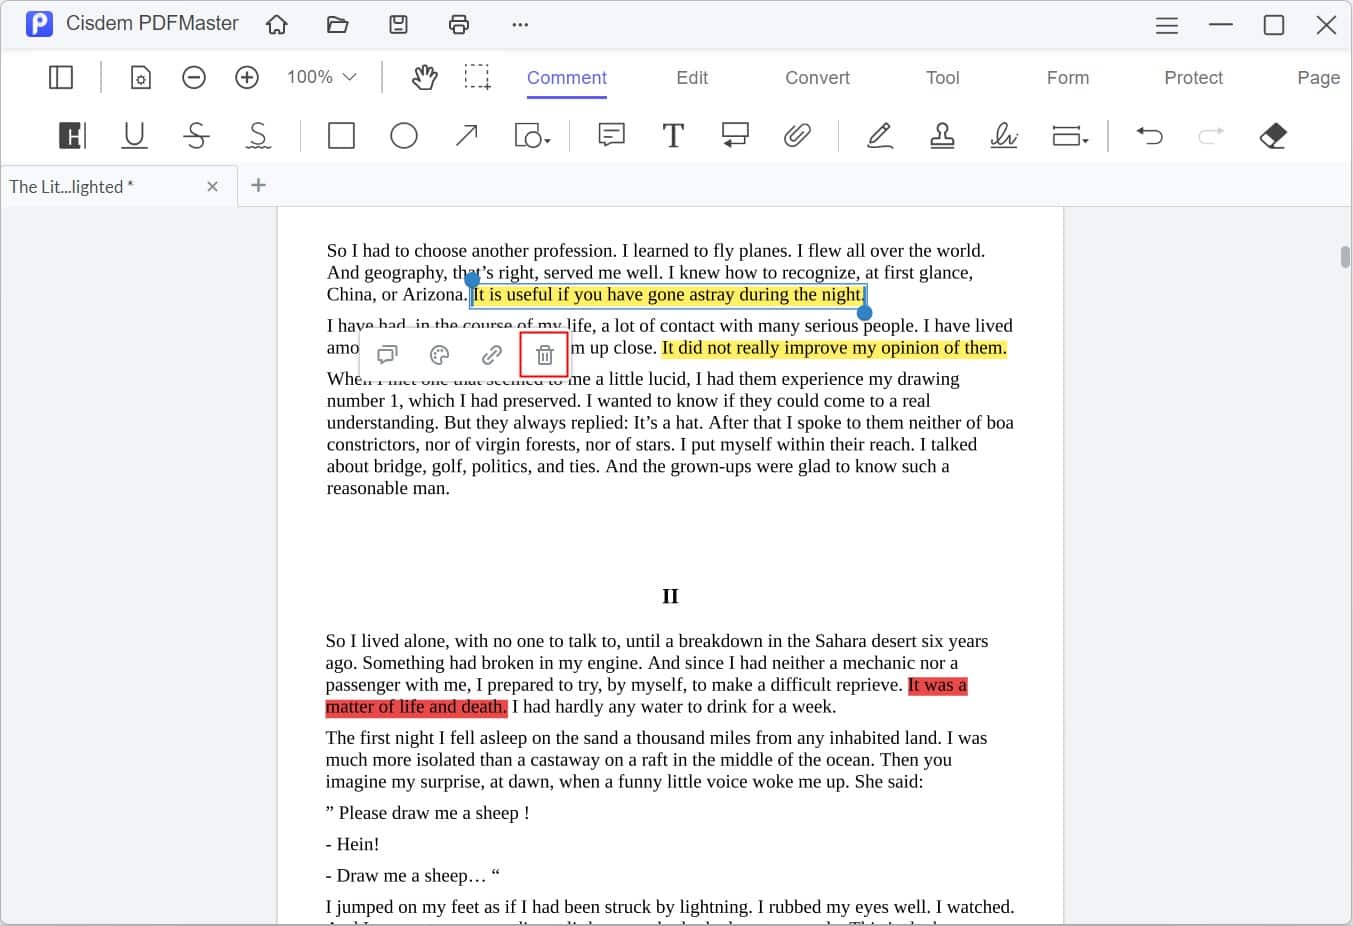The image size is (1353, 926).
Task: Expand the shapes tool dropdown arrow
Action: pyautogui.click(x=546, y=140)
